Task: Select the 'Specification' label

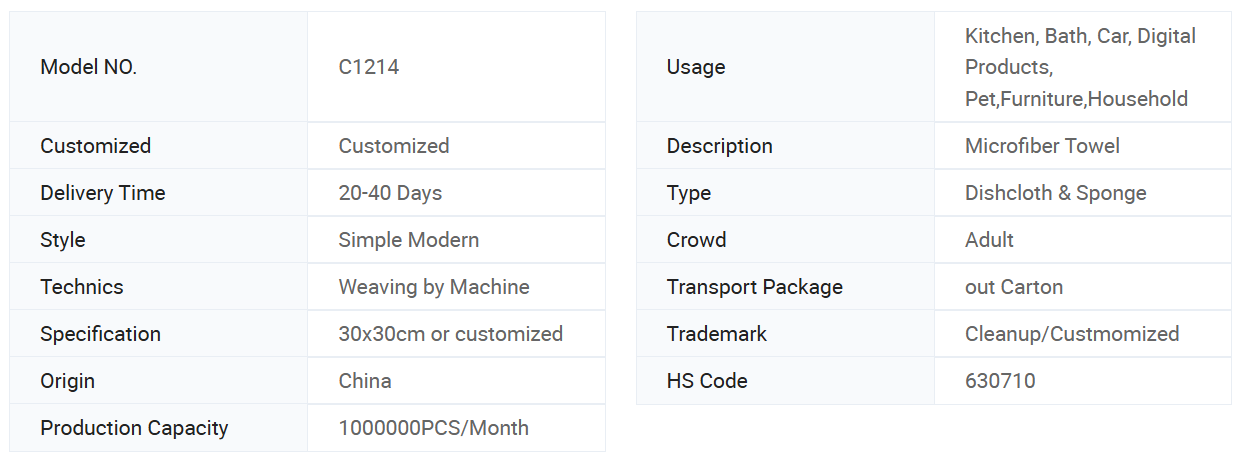Action: 100,334
